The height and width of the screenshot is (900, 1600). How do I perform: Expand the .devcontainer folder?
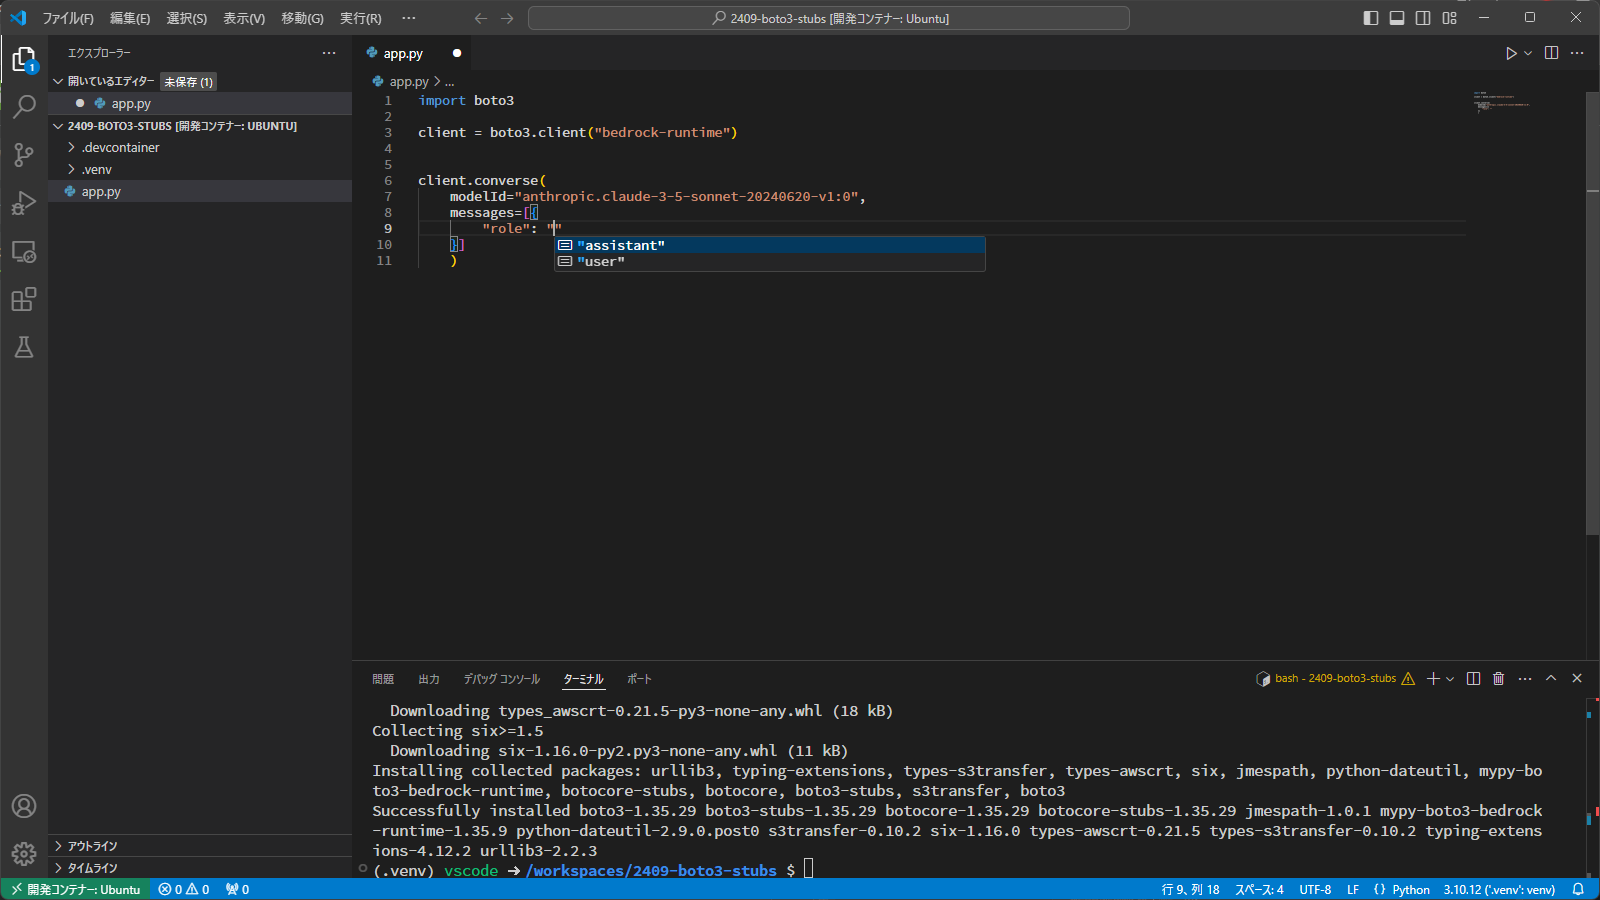pyautogui.click(x=72, y=147)
